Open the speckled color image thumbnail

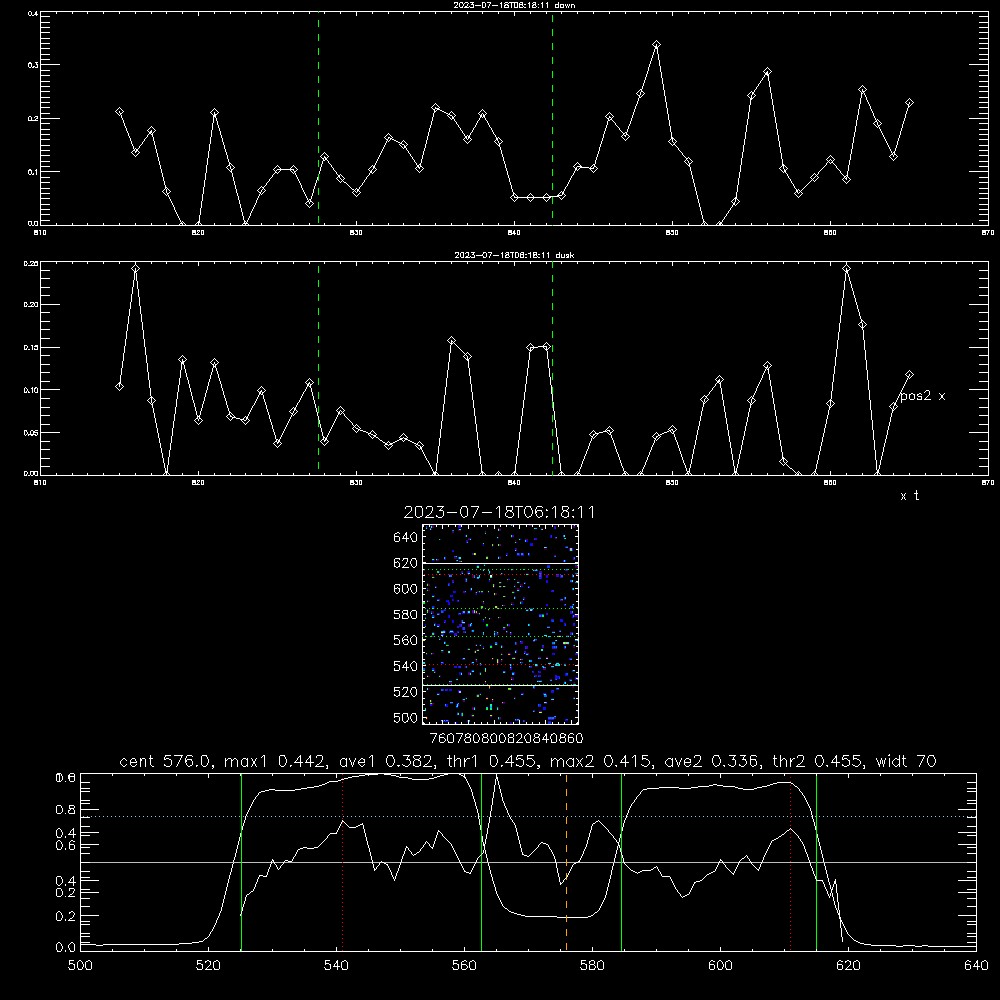point(501,624)
